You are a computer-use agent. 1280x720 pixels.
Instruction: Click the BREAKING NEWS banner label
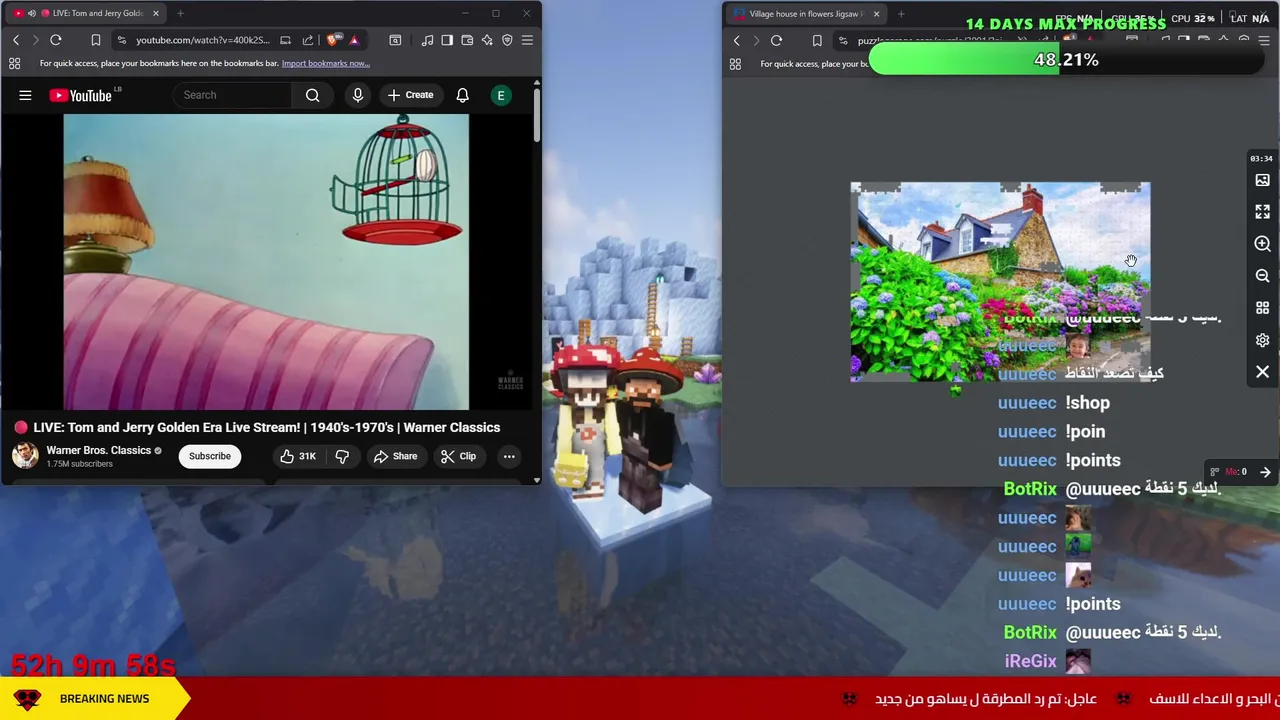pos(104,699)
